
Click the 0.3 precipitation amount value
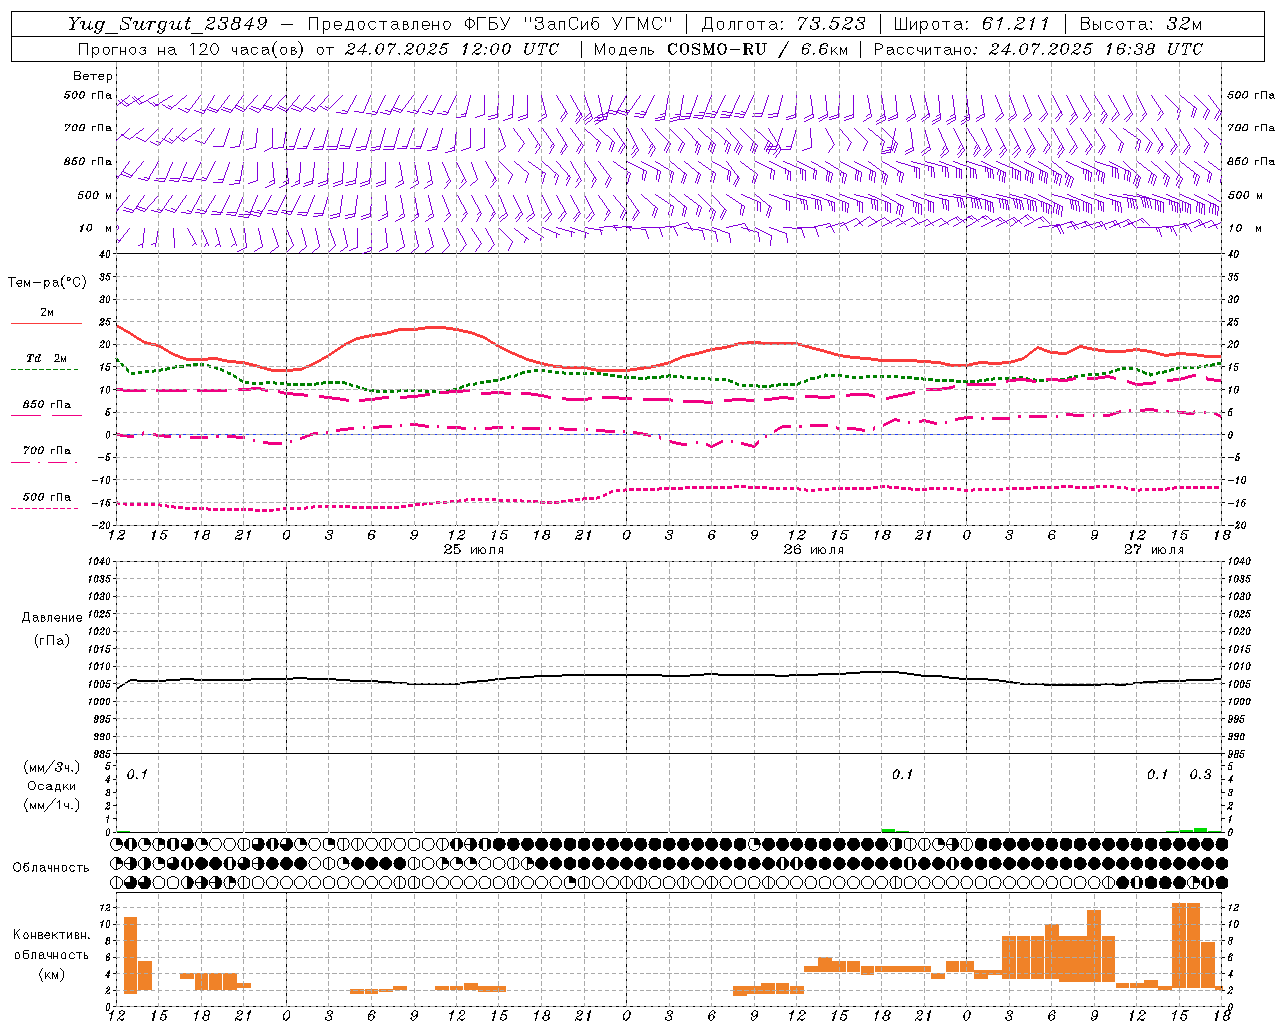pyautogui.click(x=1200, y=774)
